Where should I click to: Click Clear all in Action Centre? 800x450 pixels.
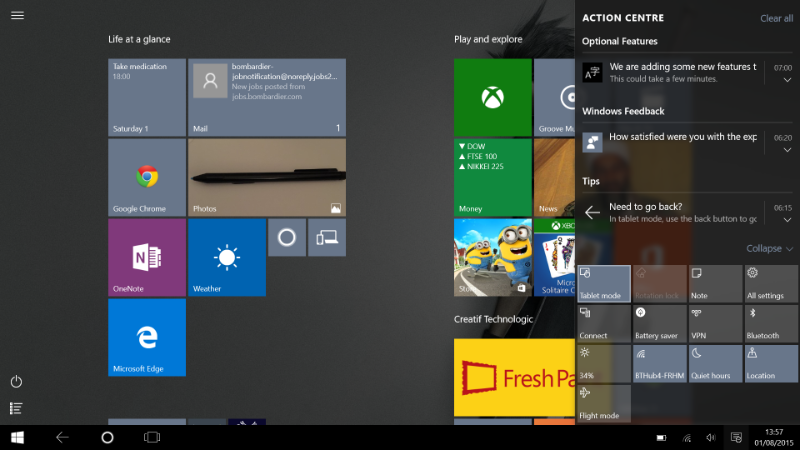point(776,18)
